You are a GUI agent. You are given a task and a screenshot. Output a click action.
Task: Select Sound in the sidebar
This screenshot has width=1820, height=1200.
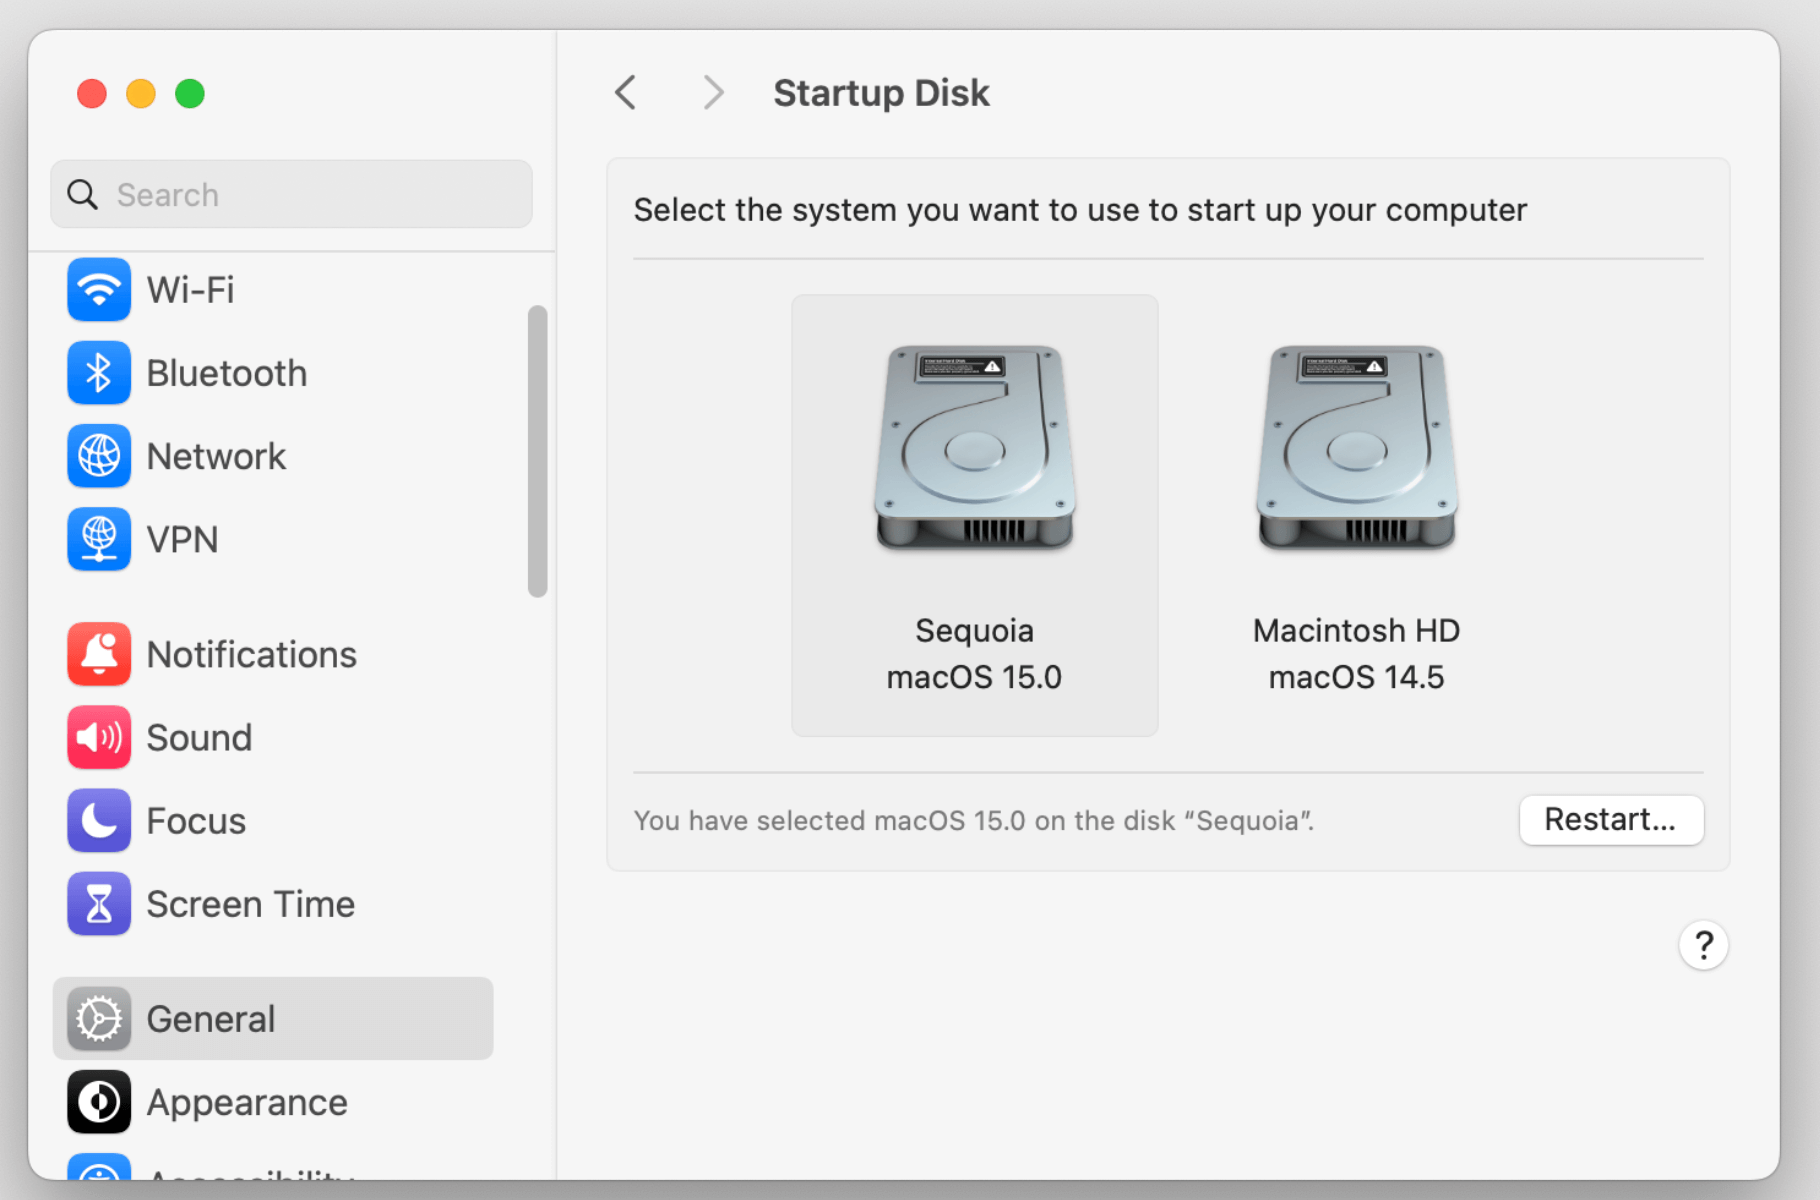coord(199,737)
